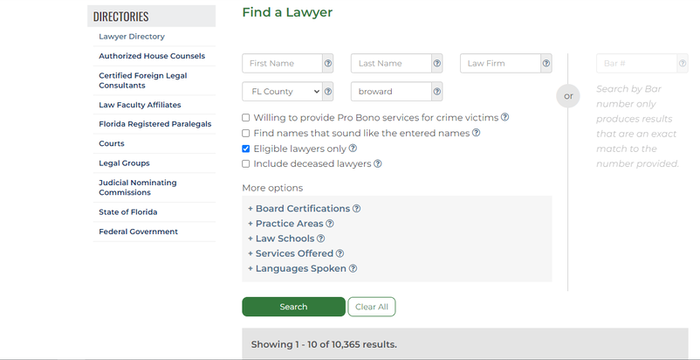This screenshot has width=700, height=360.
Task: Open help for Pro Bono services option
Action: pos(504,117)
